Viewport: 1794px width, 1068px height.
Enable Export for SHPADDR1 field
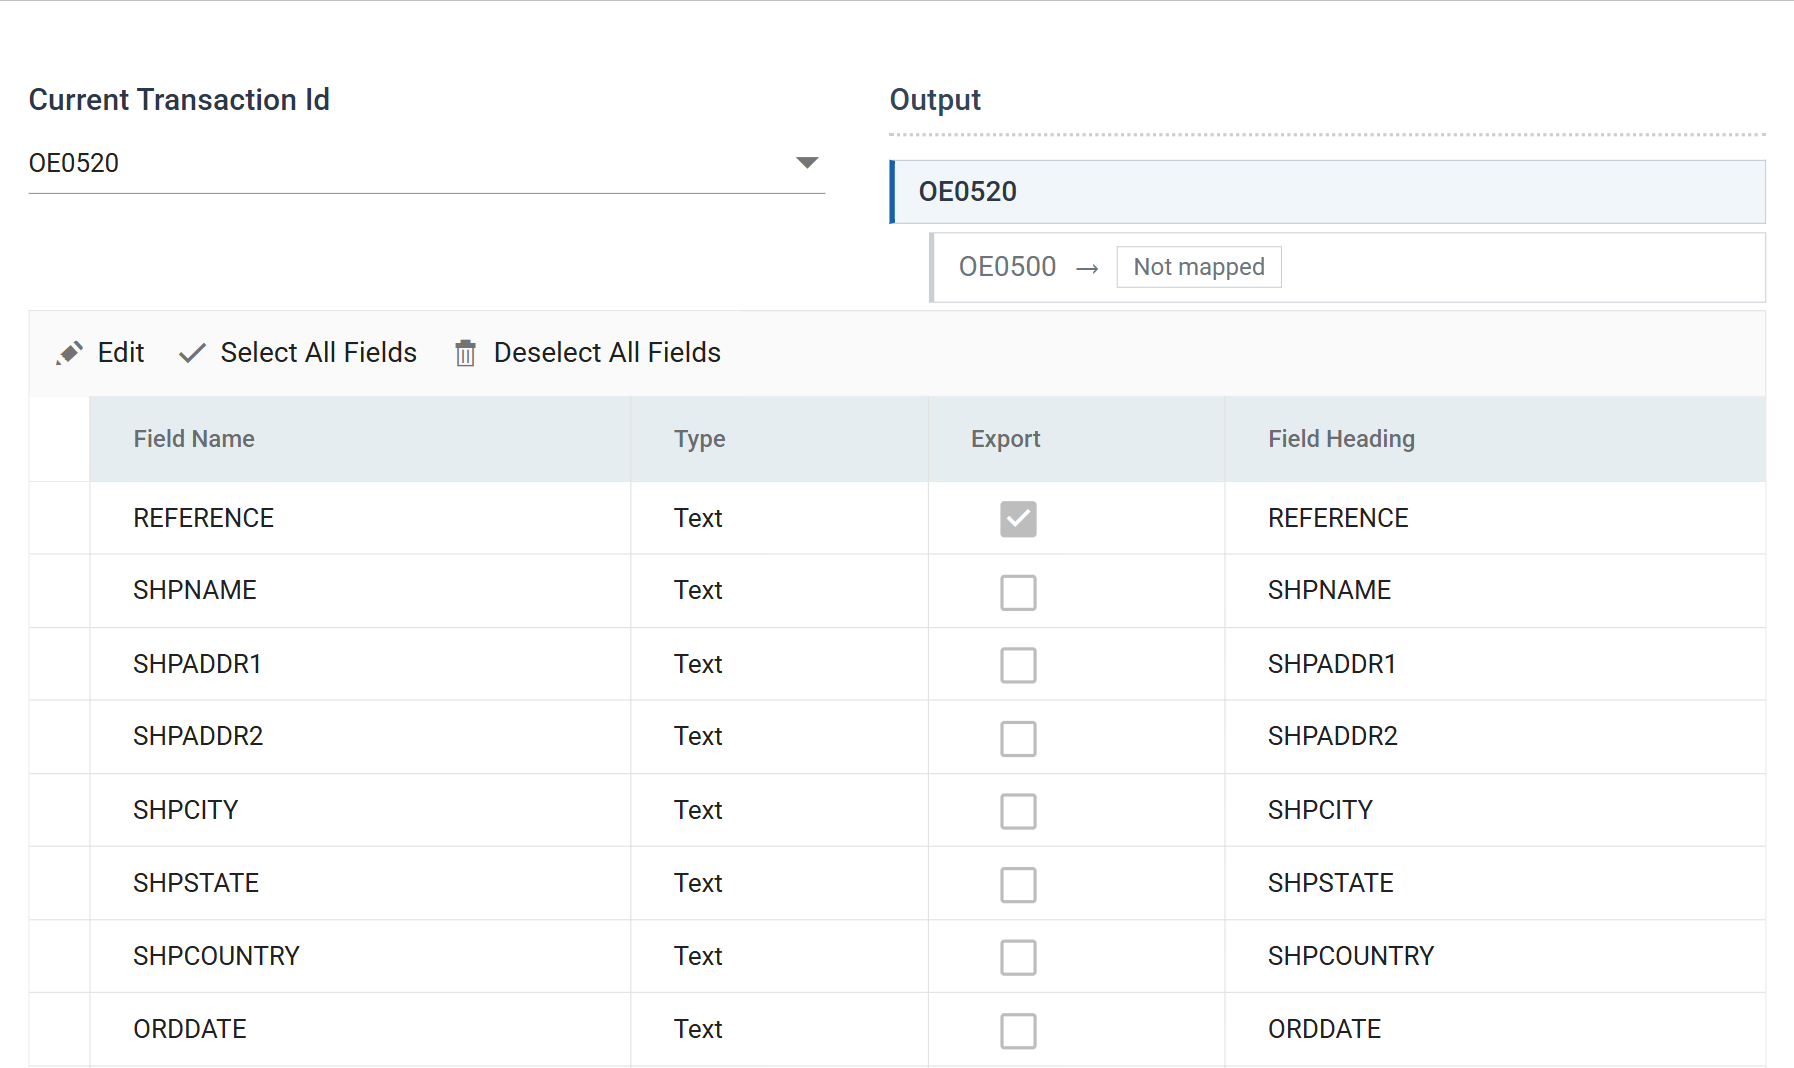point(1018,665)
